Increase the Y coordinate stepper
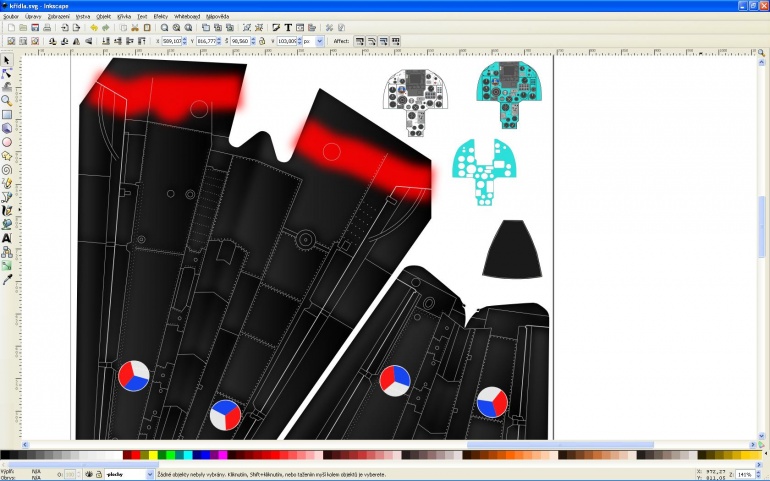Screen dimensions: 770x481 coord(219,39)
